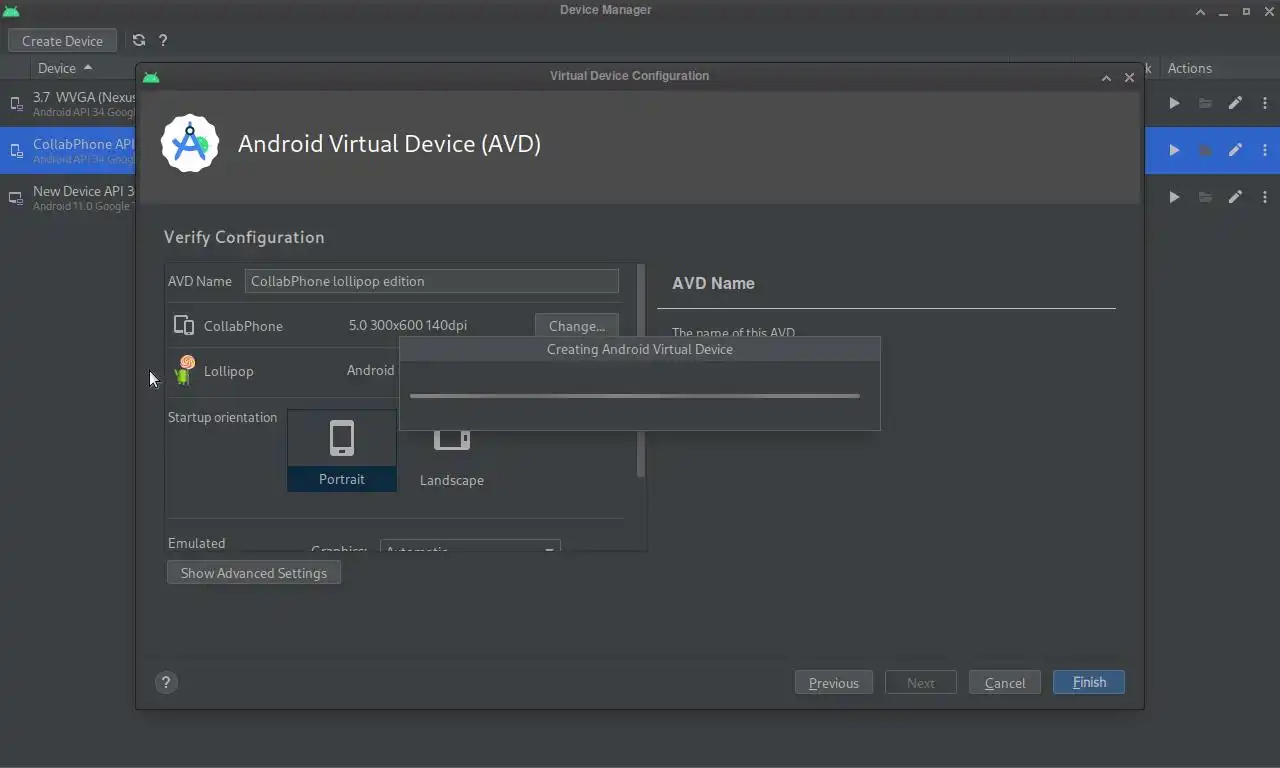This screenshot has height=768, width=1280.
Task: Click the Lollipop system image icon
Action: pos(184,370)
